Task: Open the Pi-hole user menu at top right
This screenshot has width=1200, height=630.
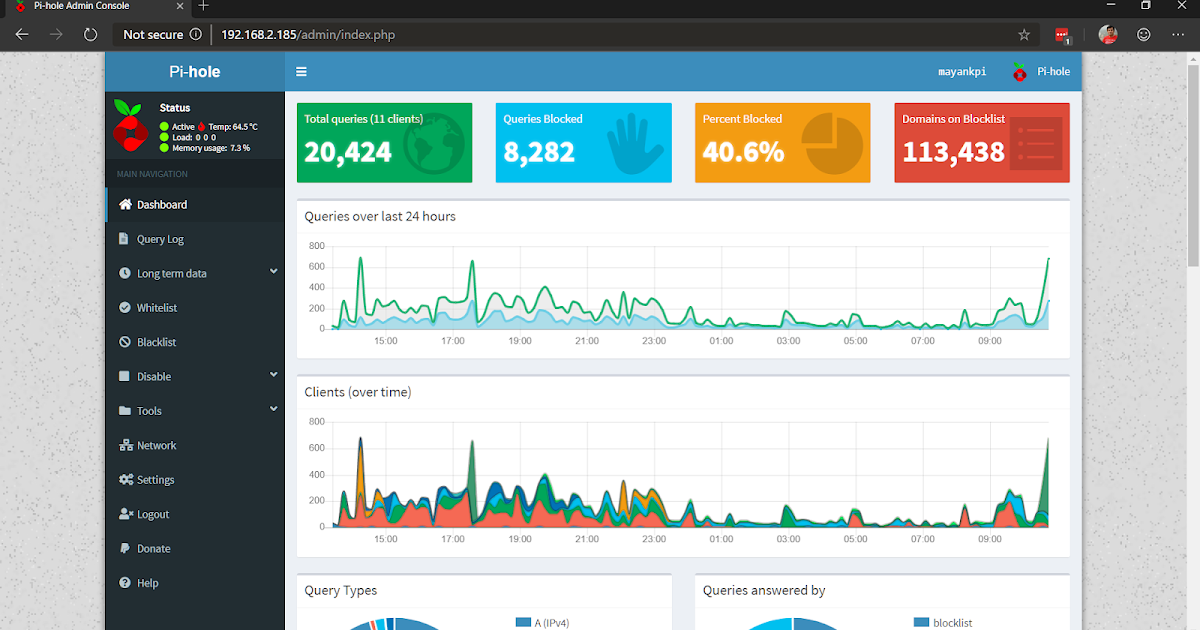Action: click(1041, 72)
